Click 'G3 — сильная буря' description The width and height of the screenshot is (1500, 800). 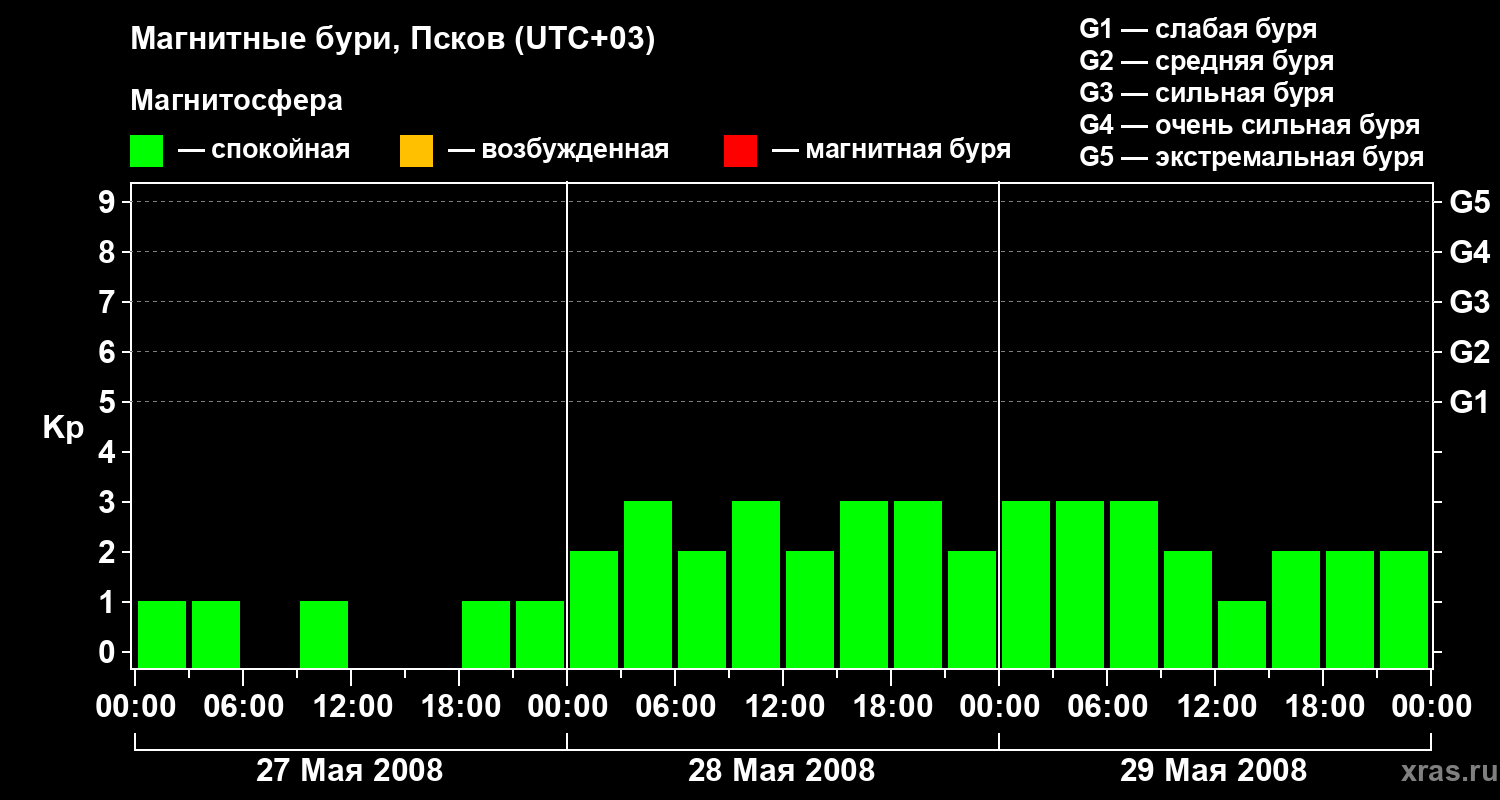coord(1207,93)
